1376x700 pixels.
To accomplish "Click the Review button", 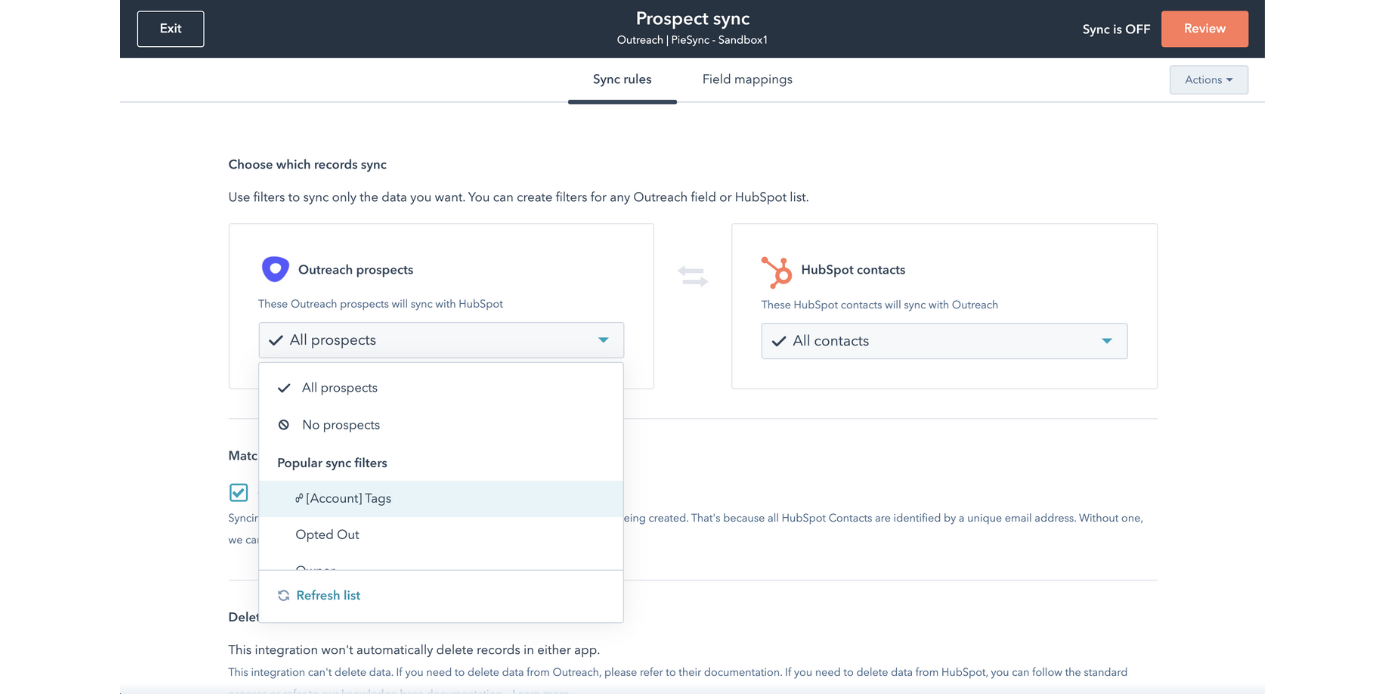I will [x=1204, y=29].
